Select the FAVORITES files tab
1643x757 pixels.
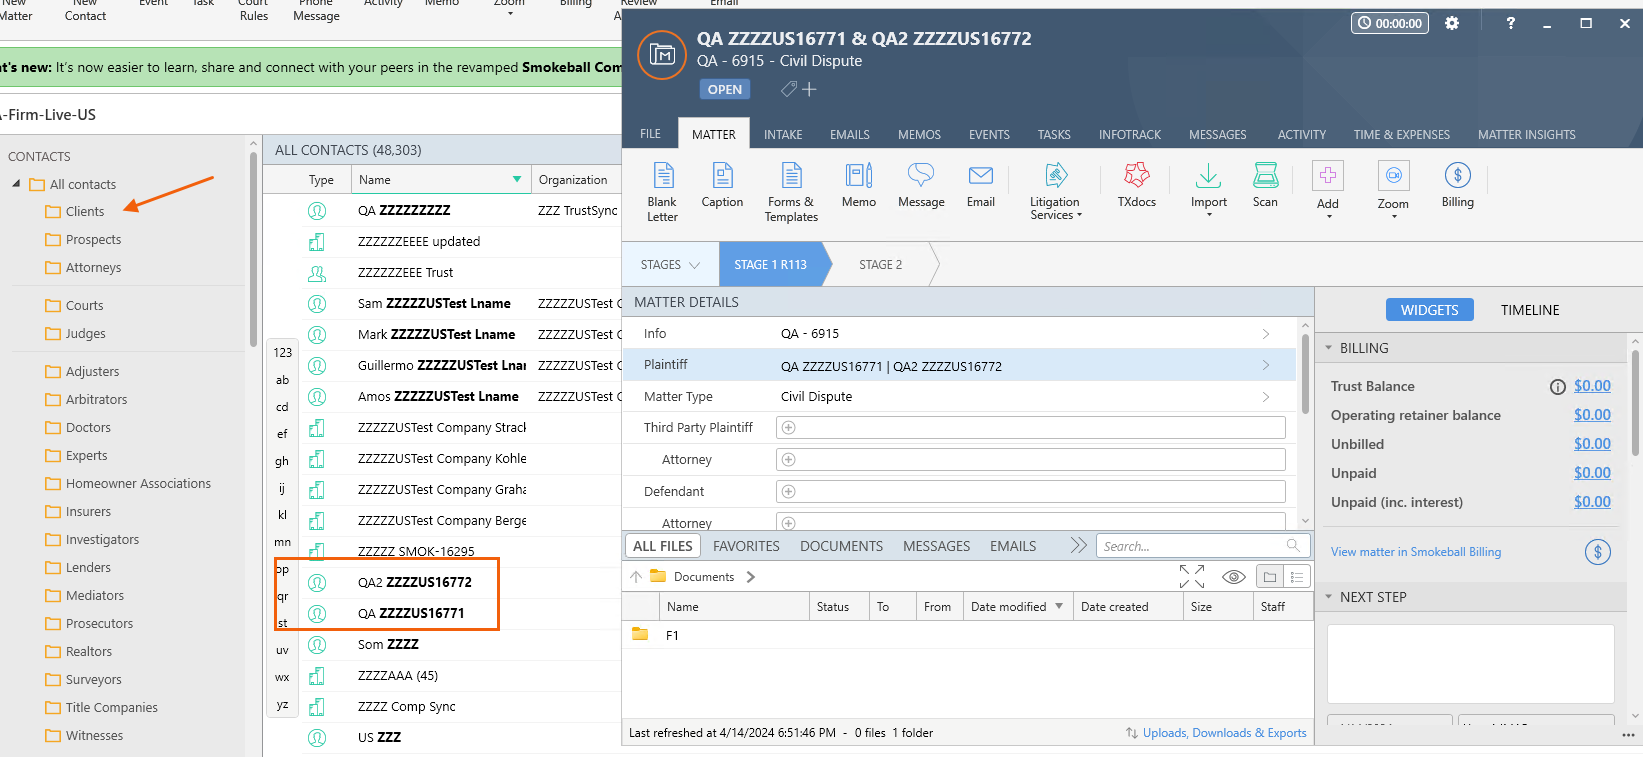tap(746, 546)
